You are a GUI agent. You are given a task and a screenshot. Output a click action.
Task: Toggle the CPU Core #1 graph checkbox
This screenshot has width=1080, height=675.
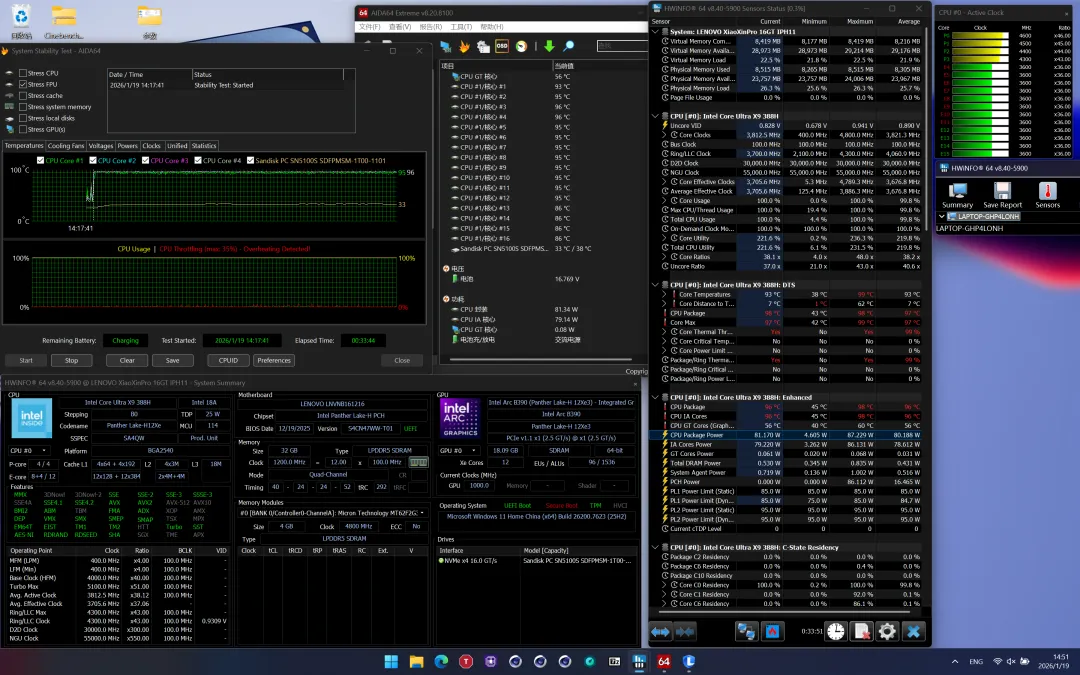pyautogui.click(x=40, y=160)
